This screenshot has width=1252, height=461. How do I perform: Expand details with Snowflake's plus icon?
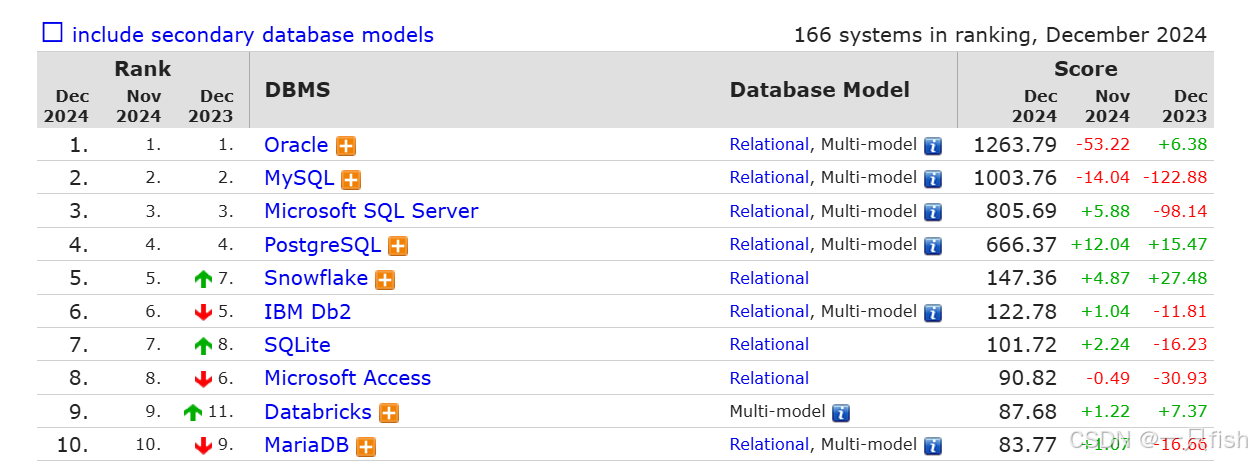click(385, 280)
